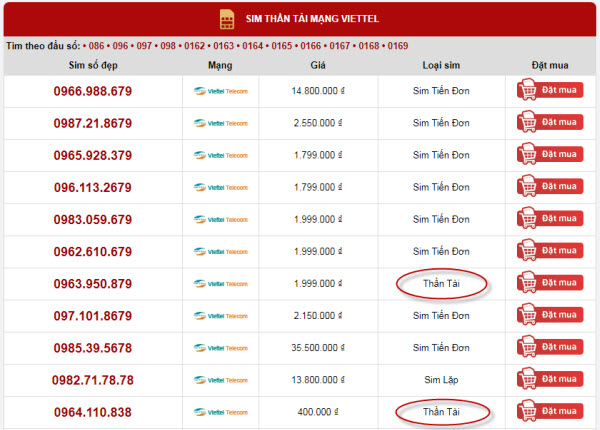Click Viettel Telecom logo in 096.113.2679 row

click(x=220, y=188)
